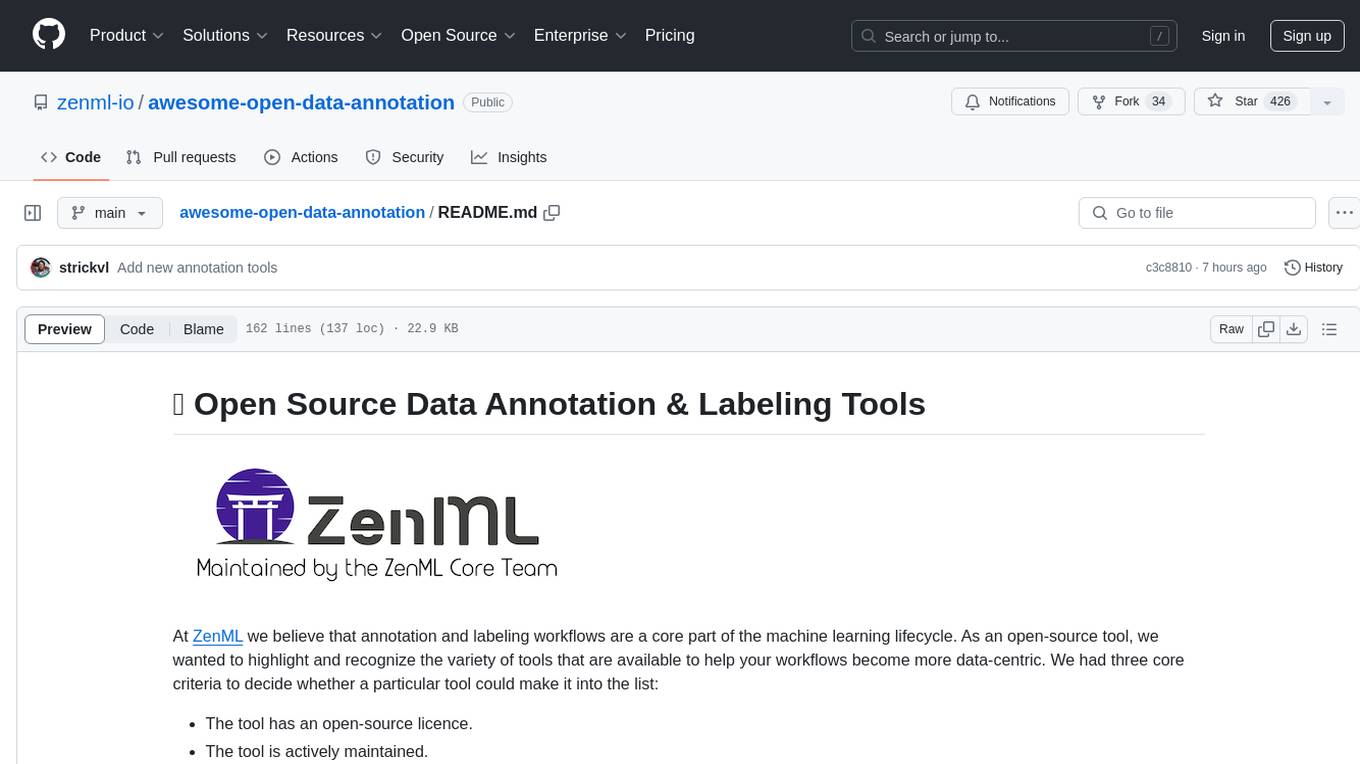Expand the Product menu
Image resolution: width=1360 pixels, height=764 pixels.
[x=127, y=35]
